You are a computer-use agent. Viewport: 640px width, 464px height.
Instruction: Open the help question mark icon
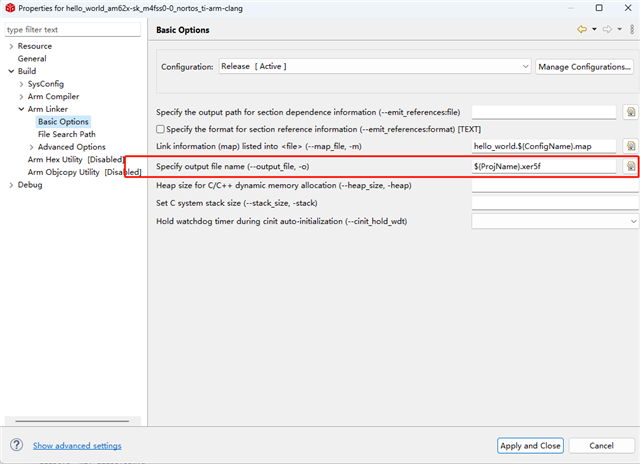tap(16, 445)
